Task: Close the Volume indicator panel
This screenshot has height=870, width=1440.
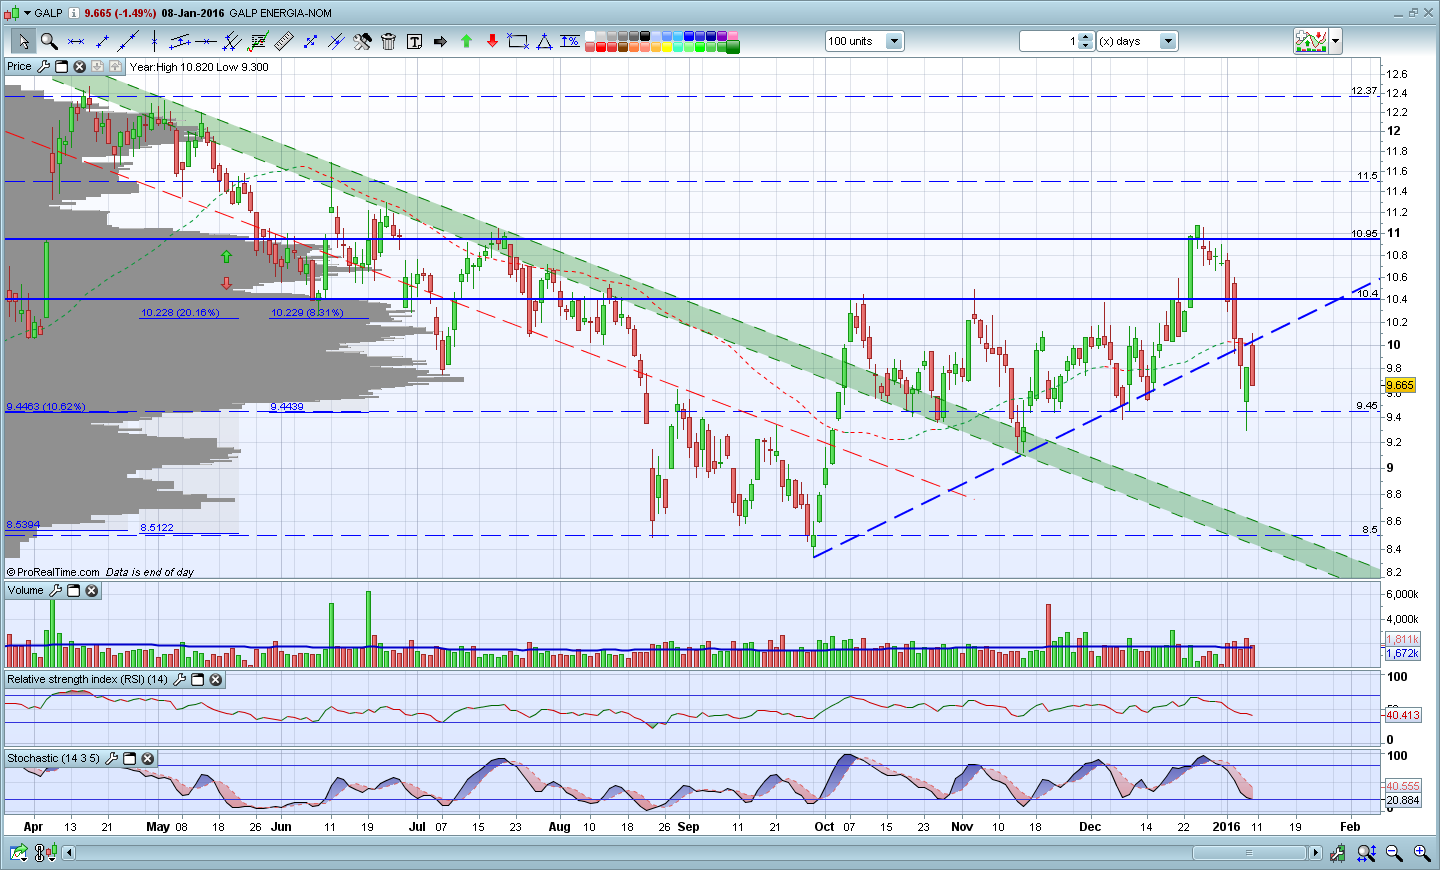Action: [91, 591]
